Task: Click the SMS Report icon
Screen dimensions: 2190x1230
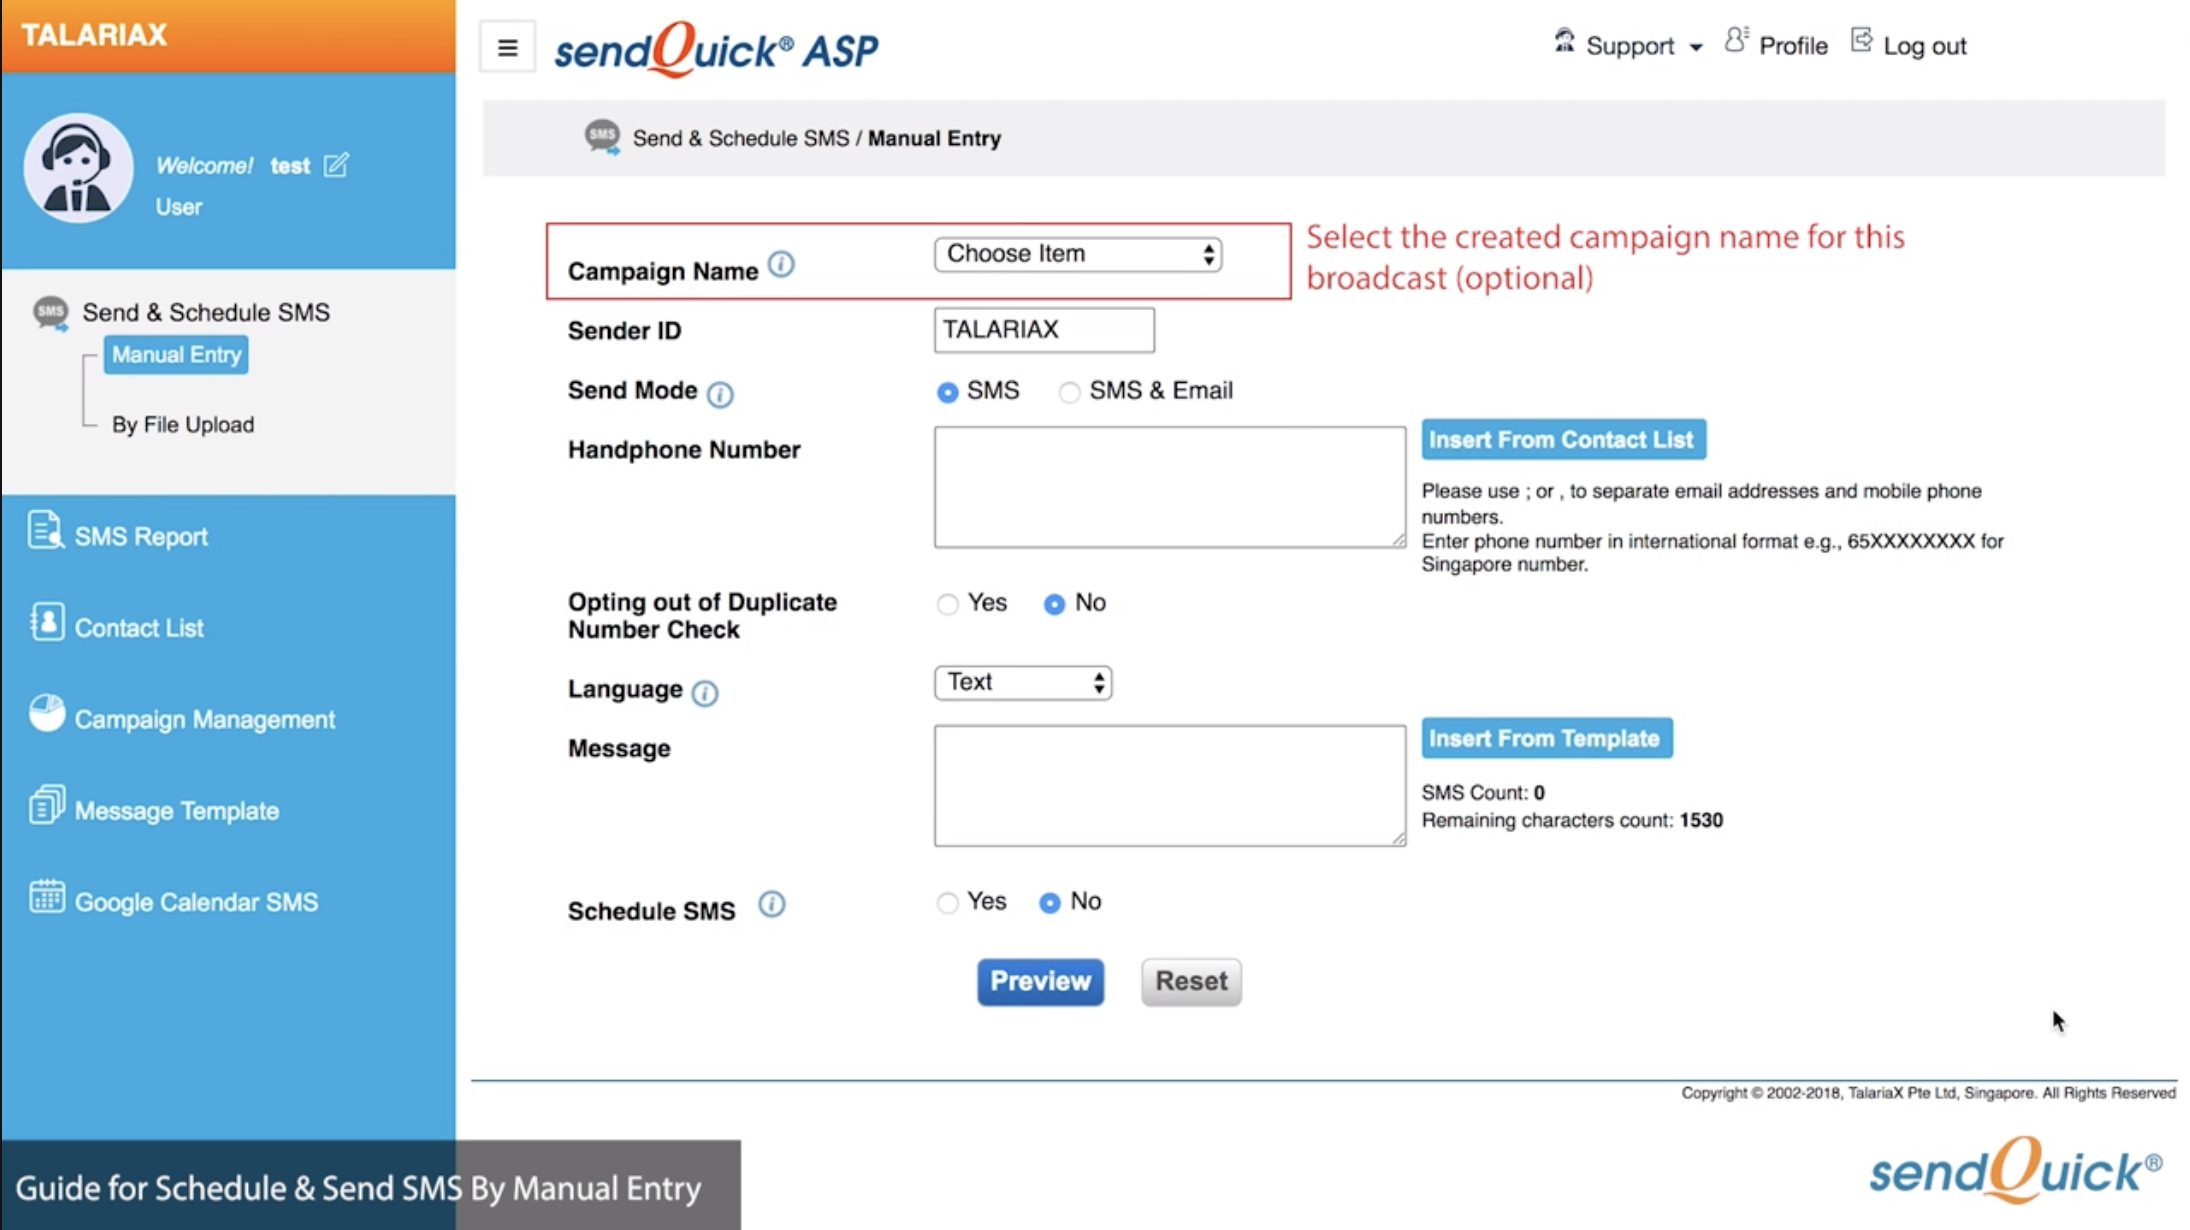Action: 45,531
